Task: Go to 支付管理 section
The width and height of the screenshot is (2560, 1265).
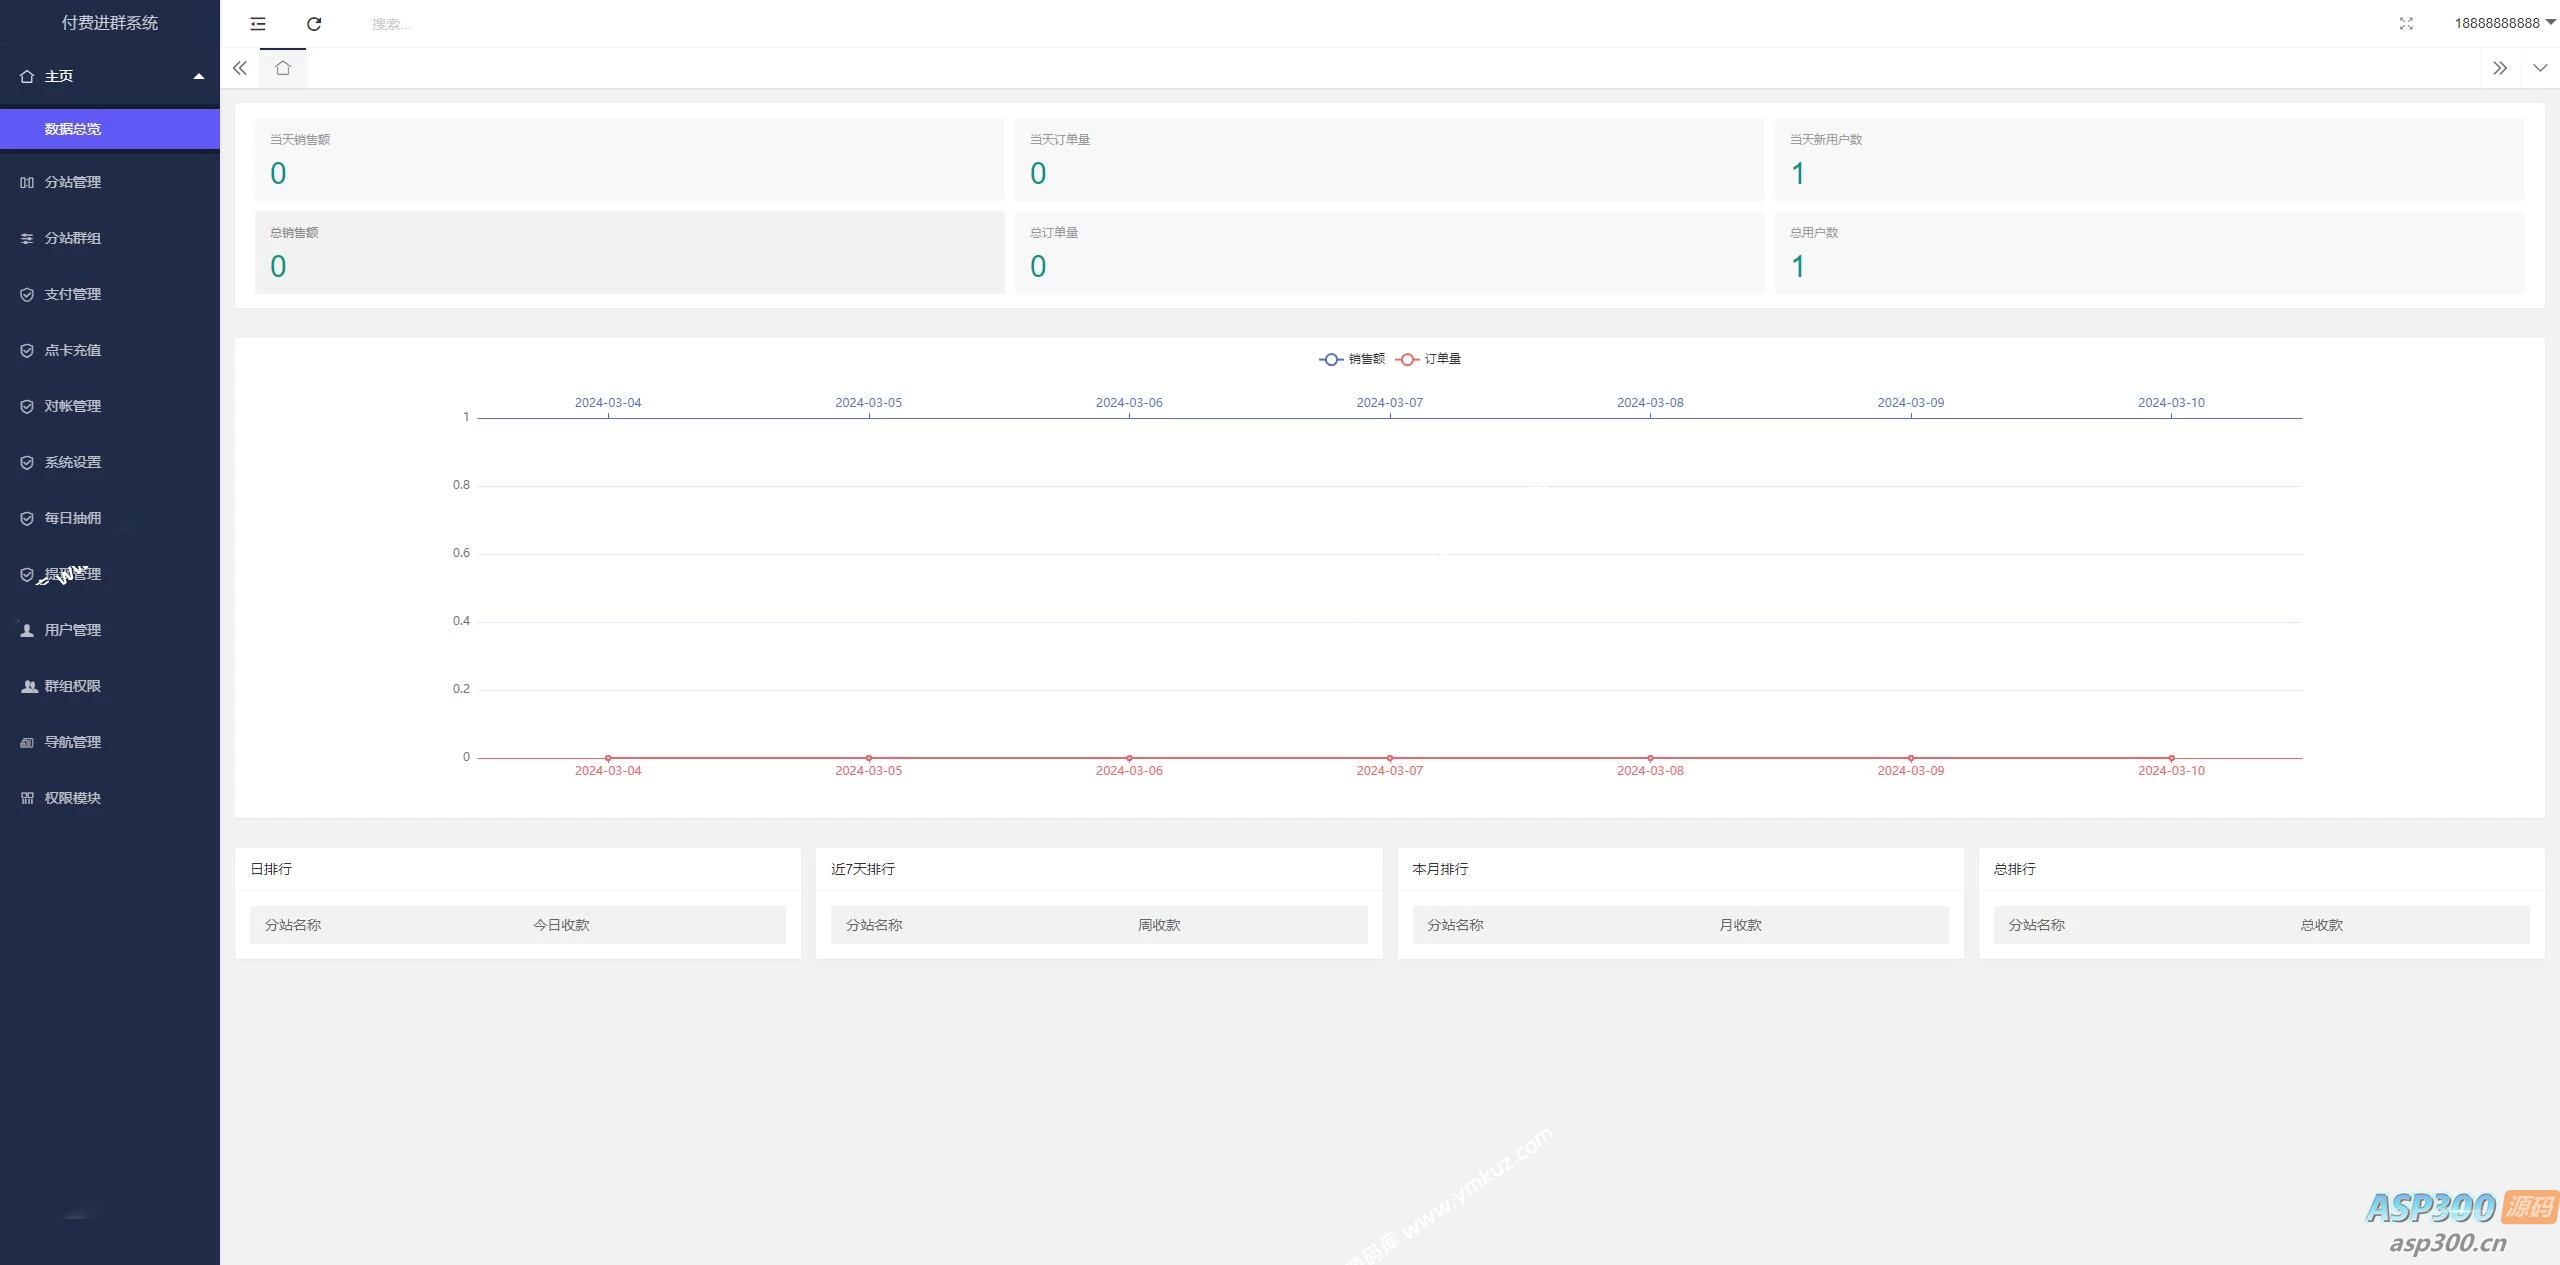Action: (73, 294)
